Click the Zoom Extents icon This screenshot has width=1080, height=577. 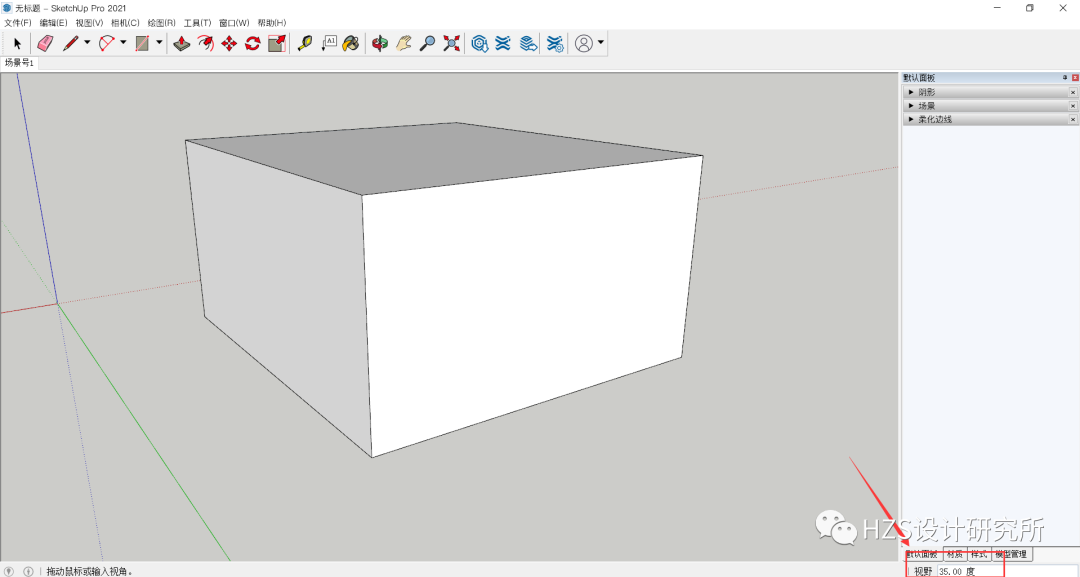(451, 43)
